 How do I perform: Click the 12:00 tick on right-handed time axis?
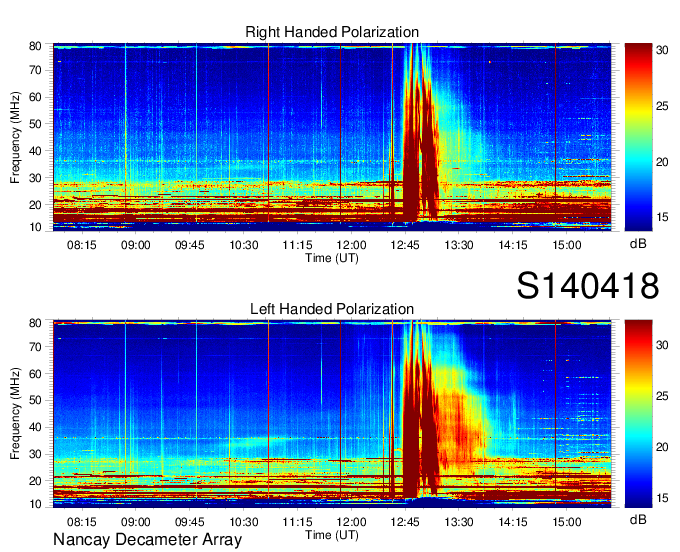point(351,245)
